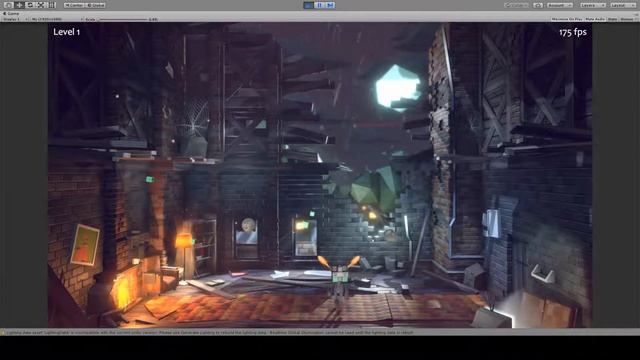
Task: Toggle the Stats overlay button
Action: tap(612, 19)
